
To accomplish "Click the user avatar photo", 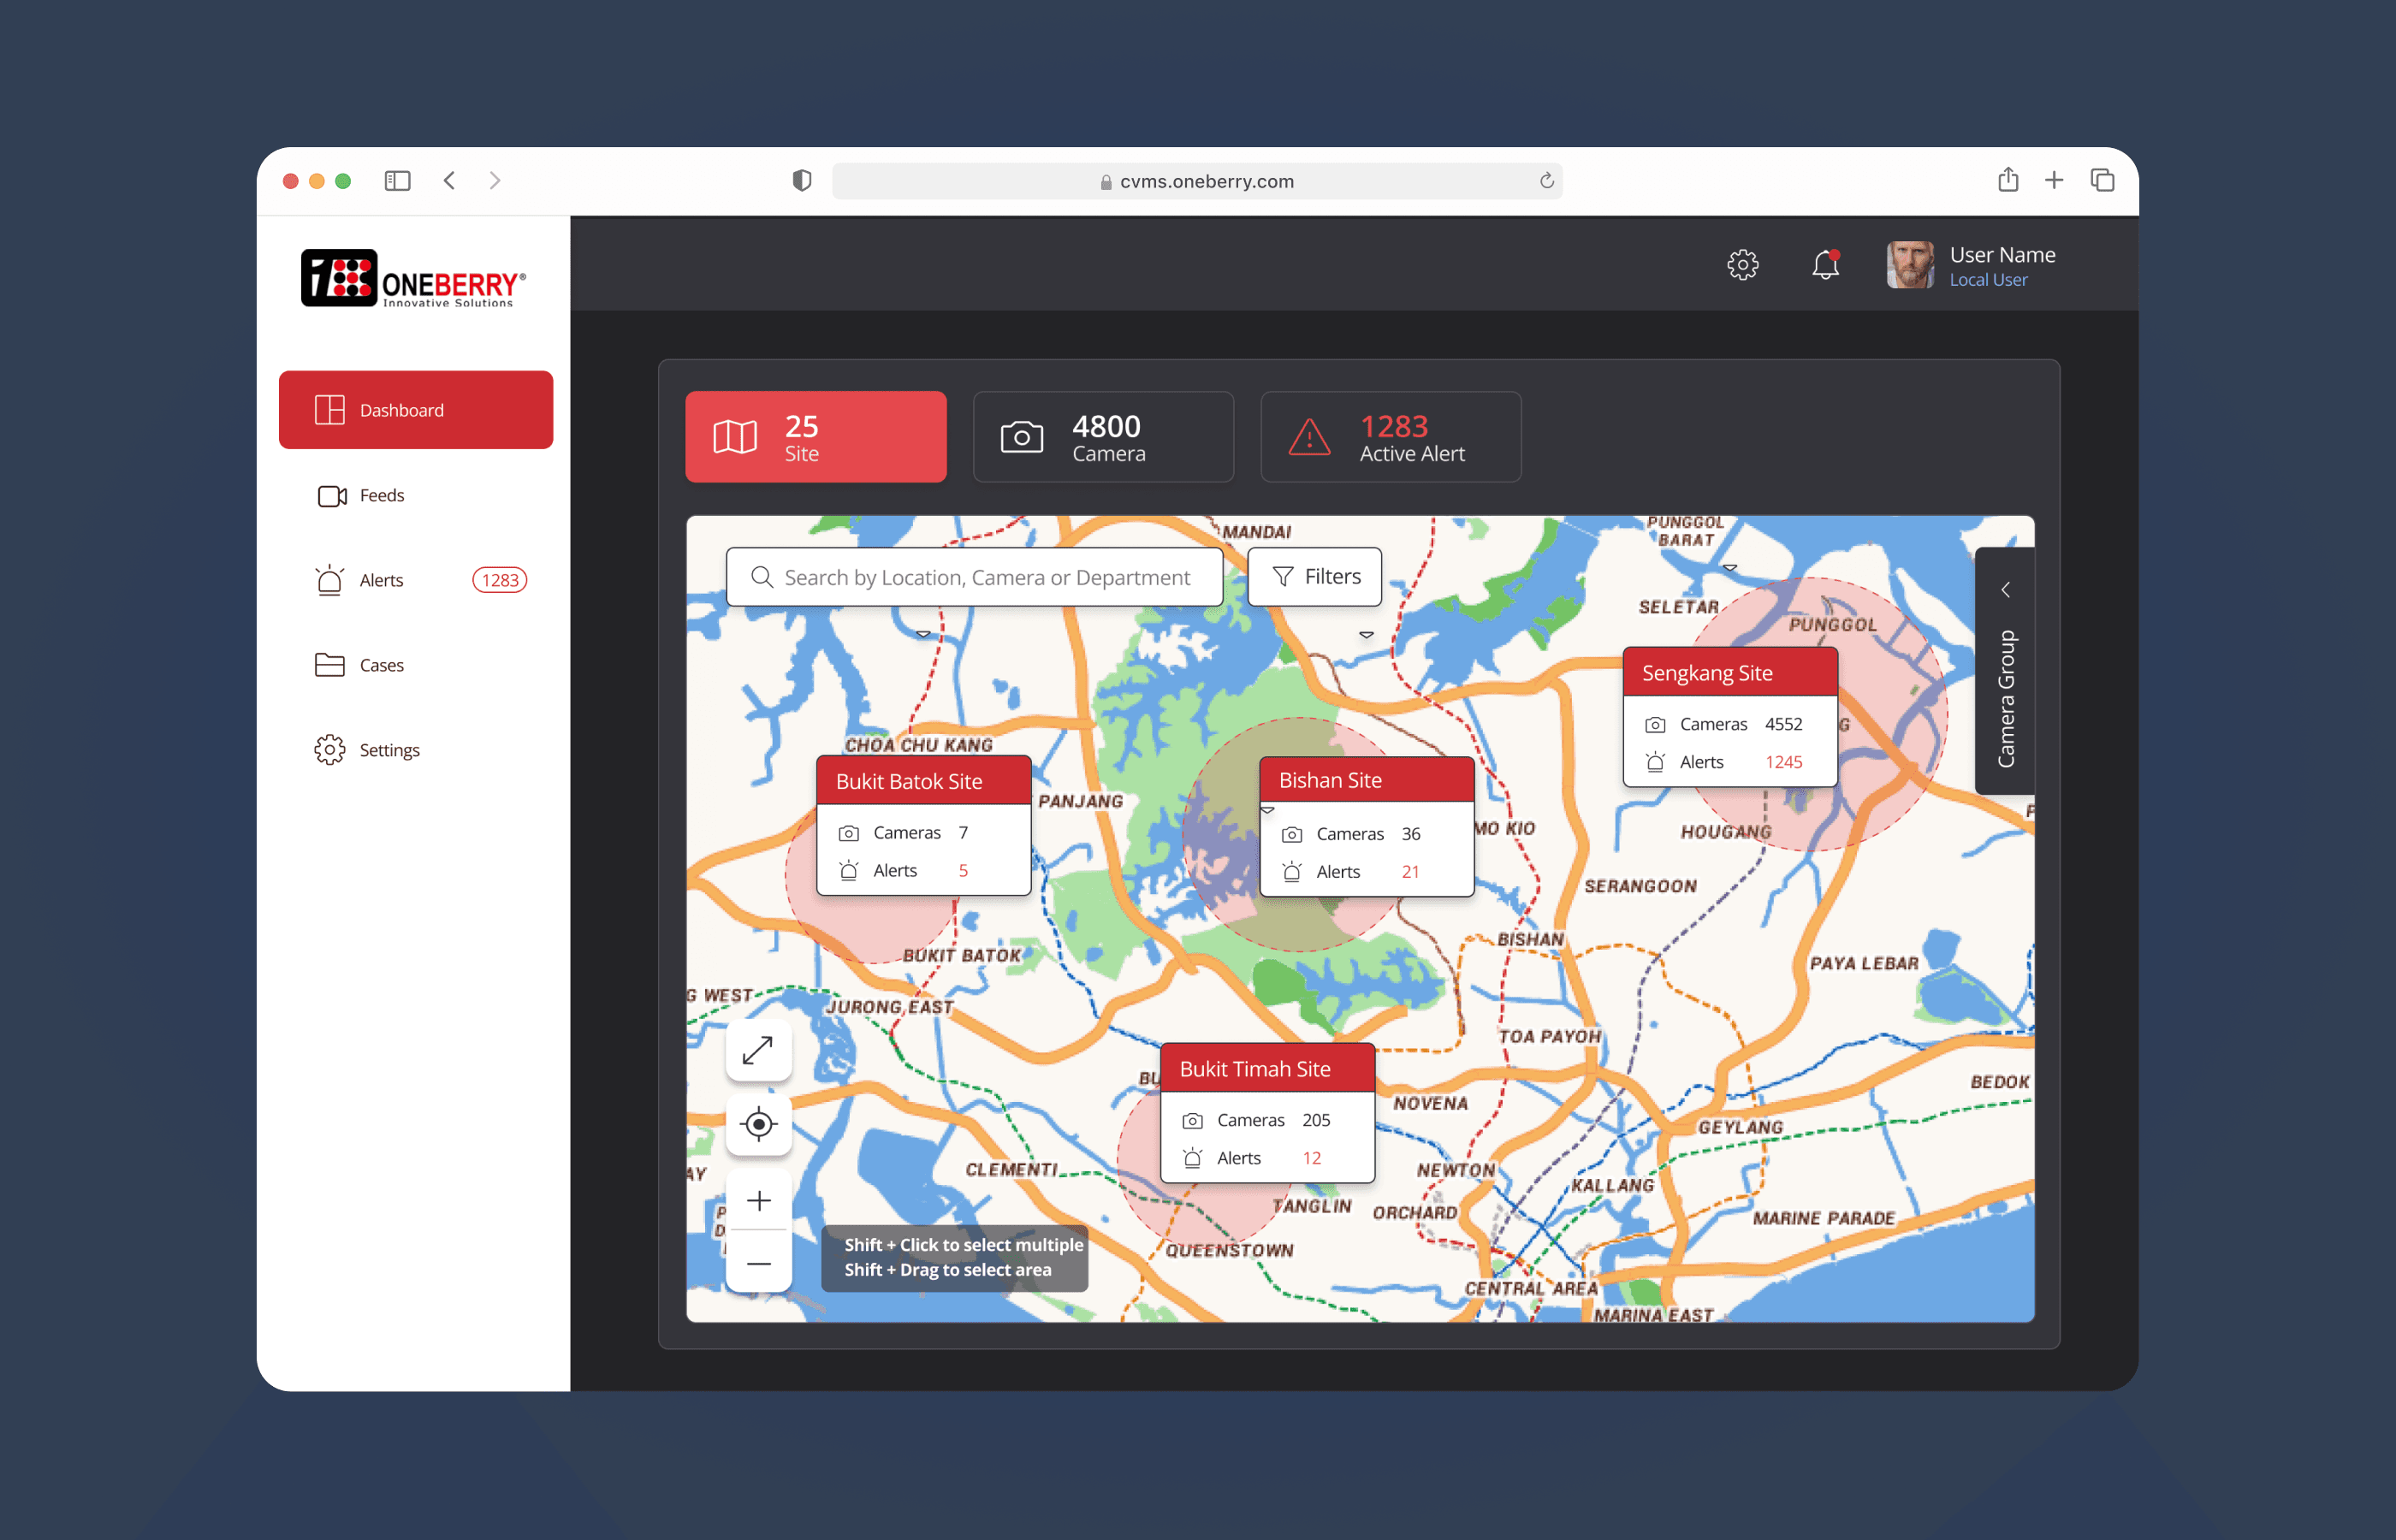I will [x=1910, y=265].
